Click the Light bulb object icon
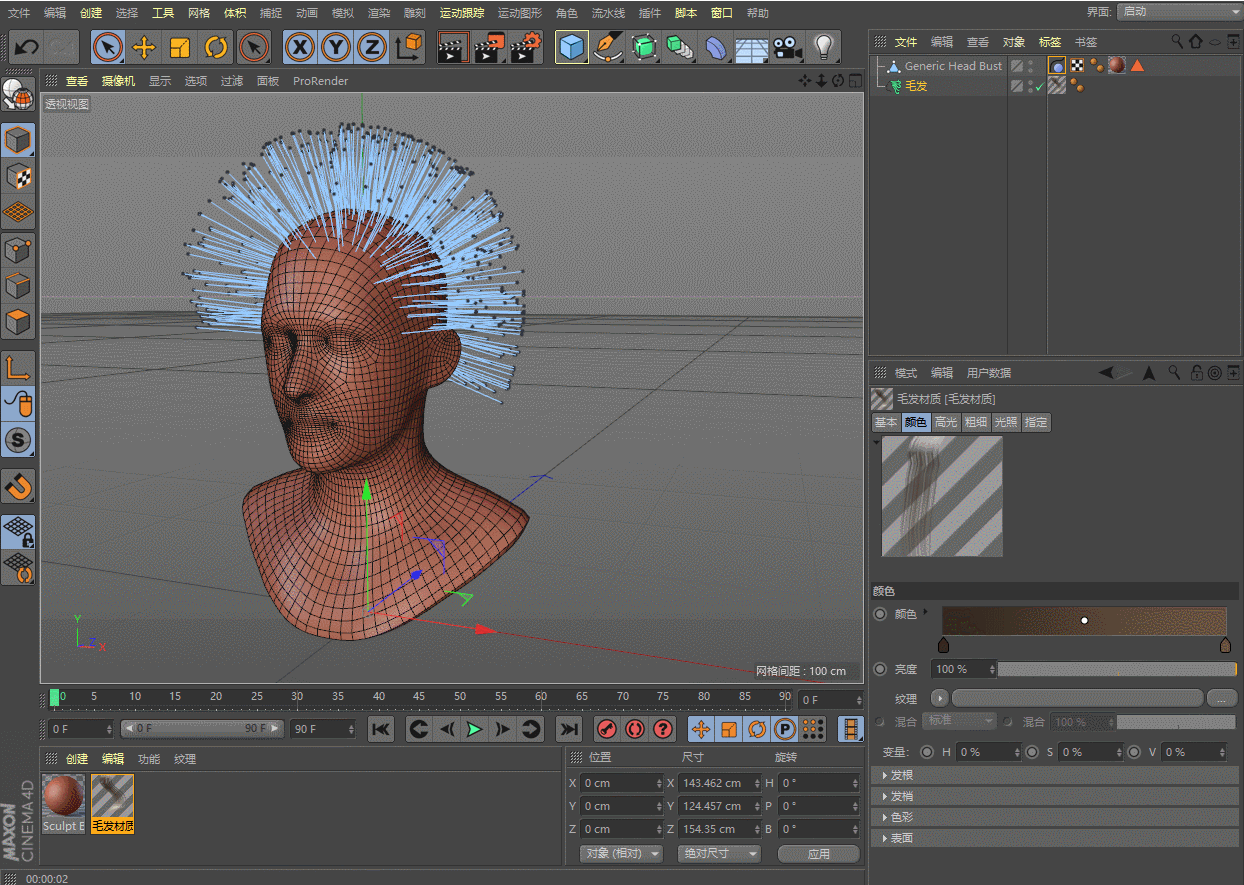1244x885 pixels. [x=824, y=47]
